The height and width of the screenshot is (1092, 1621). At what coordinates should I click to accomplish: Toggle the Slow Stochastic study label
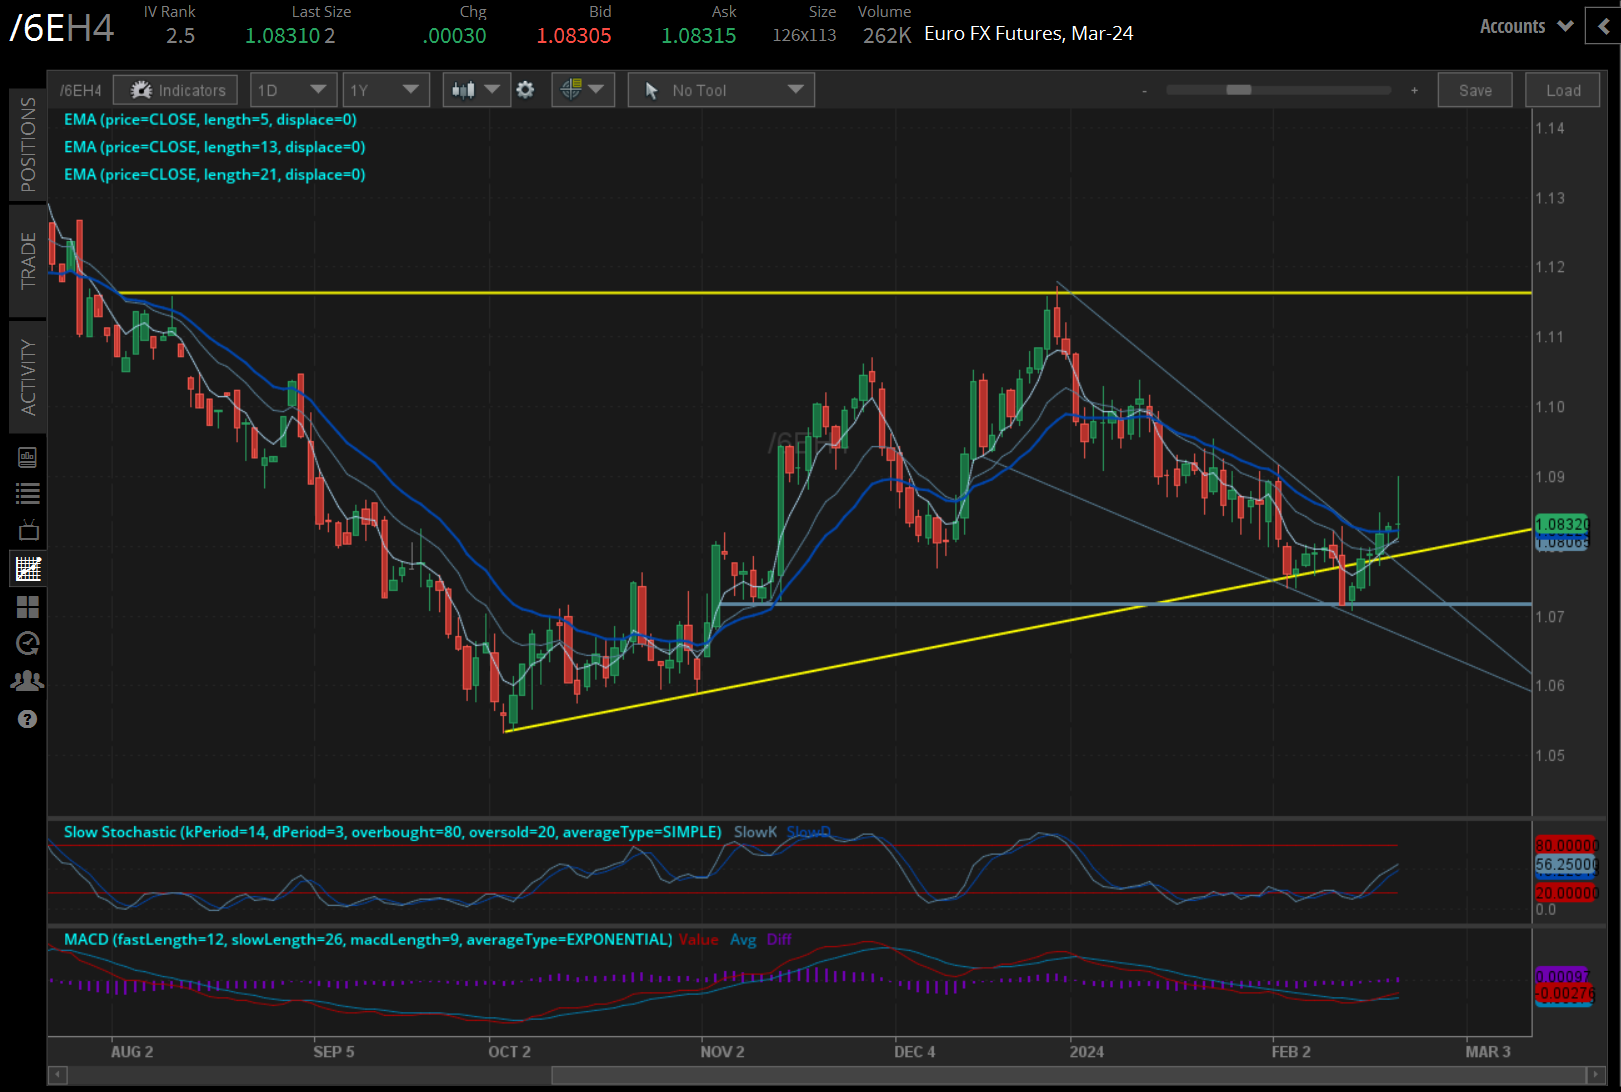(x=392, y=831)
